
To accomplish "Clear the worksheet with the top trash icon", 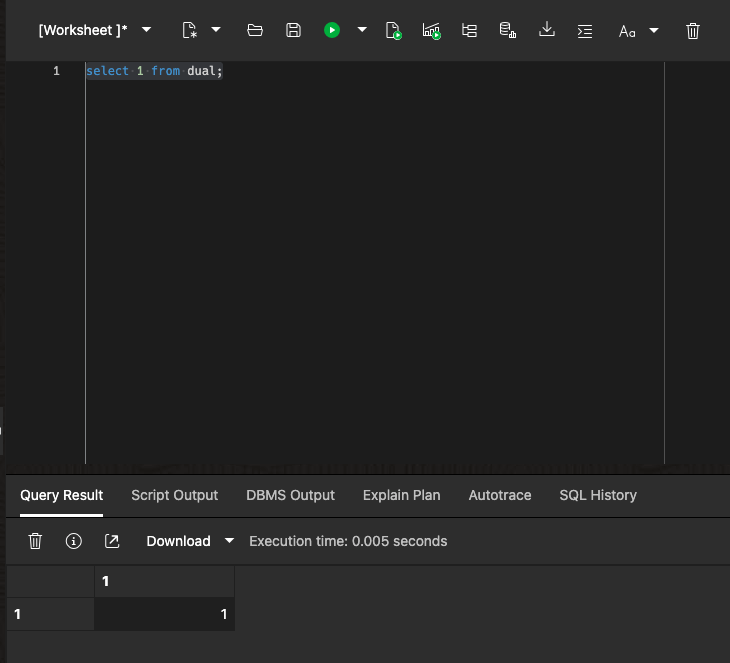I will (693, 31).
